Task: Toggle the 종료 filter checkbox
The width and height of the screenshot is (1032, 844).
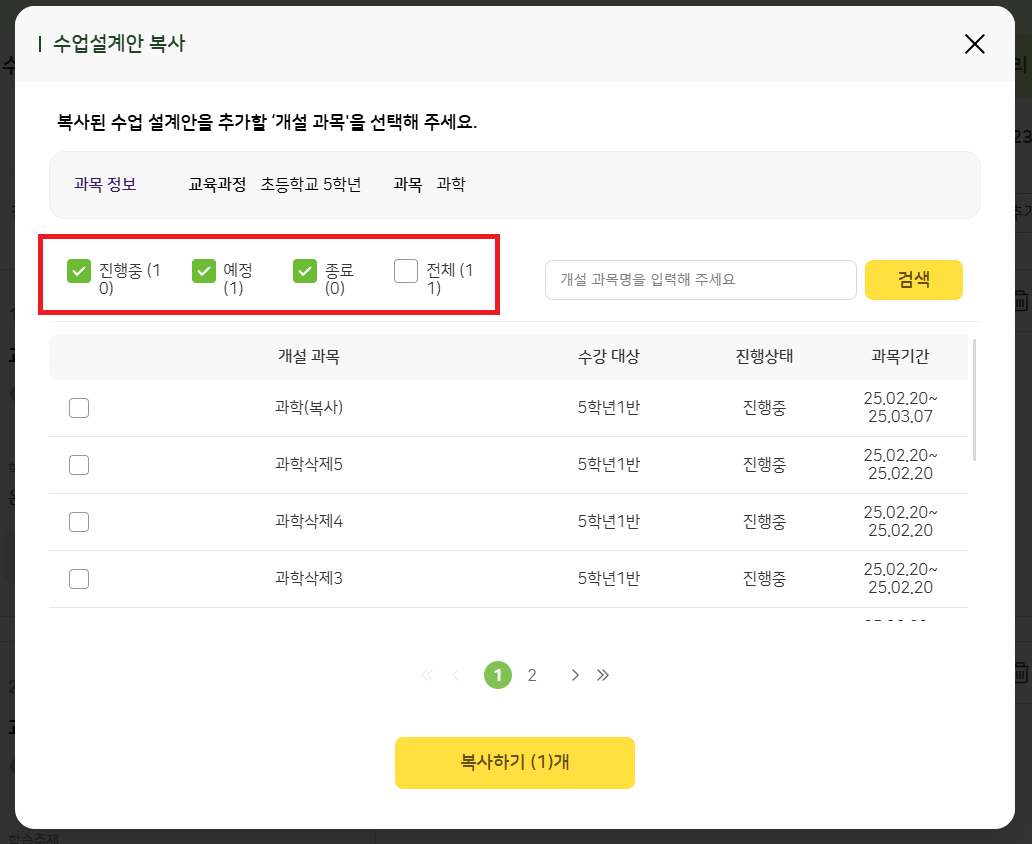Action: pyautogui.click(x=305, y=271)
